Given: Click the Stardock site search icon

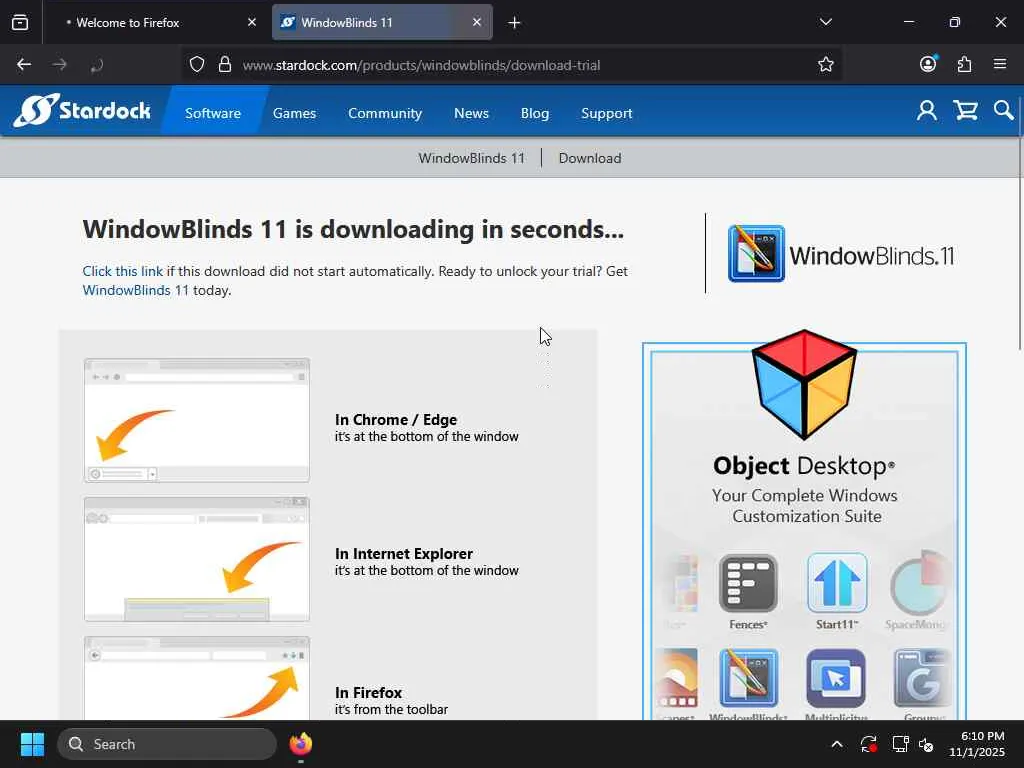Looking at the screenshot, I should coord(1003,110).
